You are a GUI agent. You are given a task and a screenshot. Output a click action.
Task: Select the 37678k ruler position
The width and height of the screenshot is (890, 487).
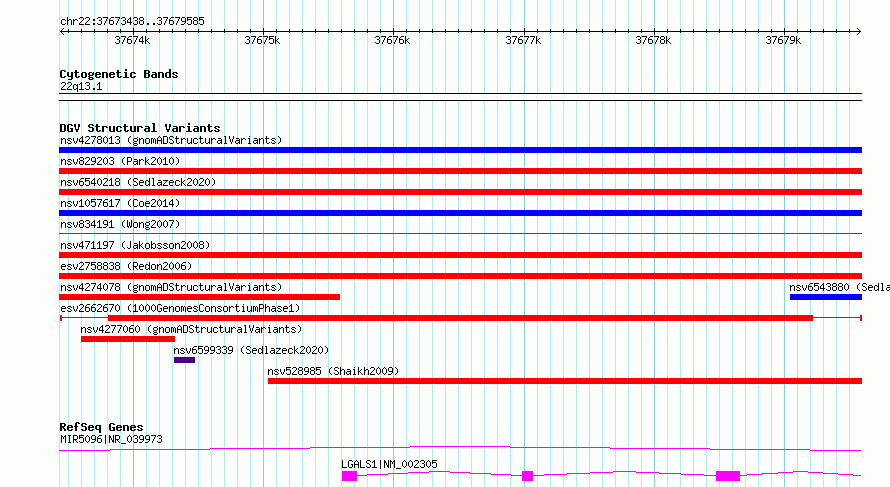point(653,40)
